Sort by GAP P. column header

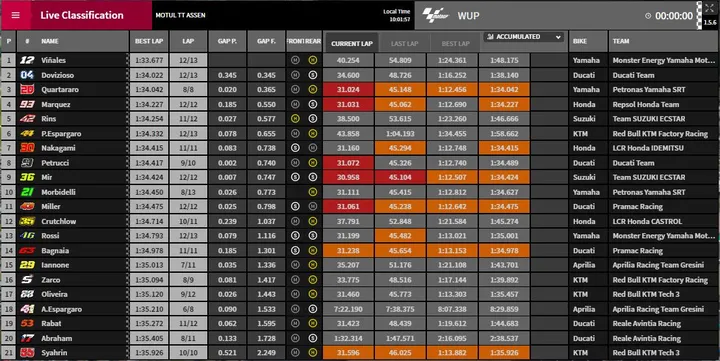[x=227, y=41]
